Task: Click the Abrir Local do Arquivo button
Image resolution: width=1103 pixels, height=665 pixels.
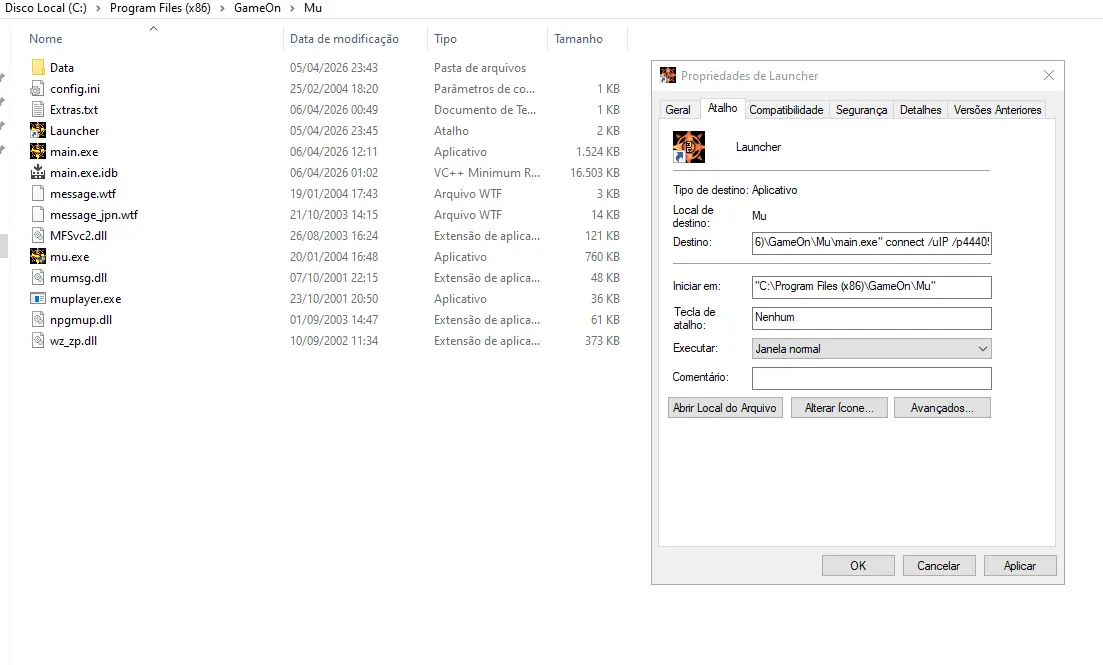Action: pyautogui.click(x=725, y=408)
